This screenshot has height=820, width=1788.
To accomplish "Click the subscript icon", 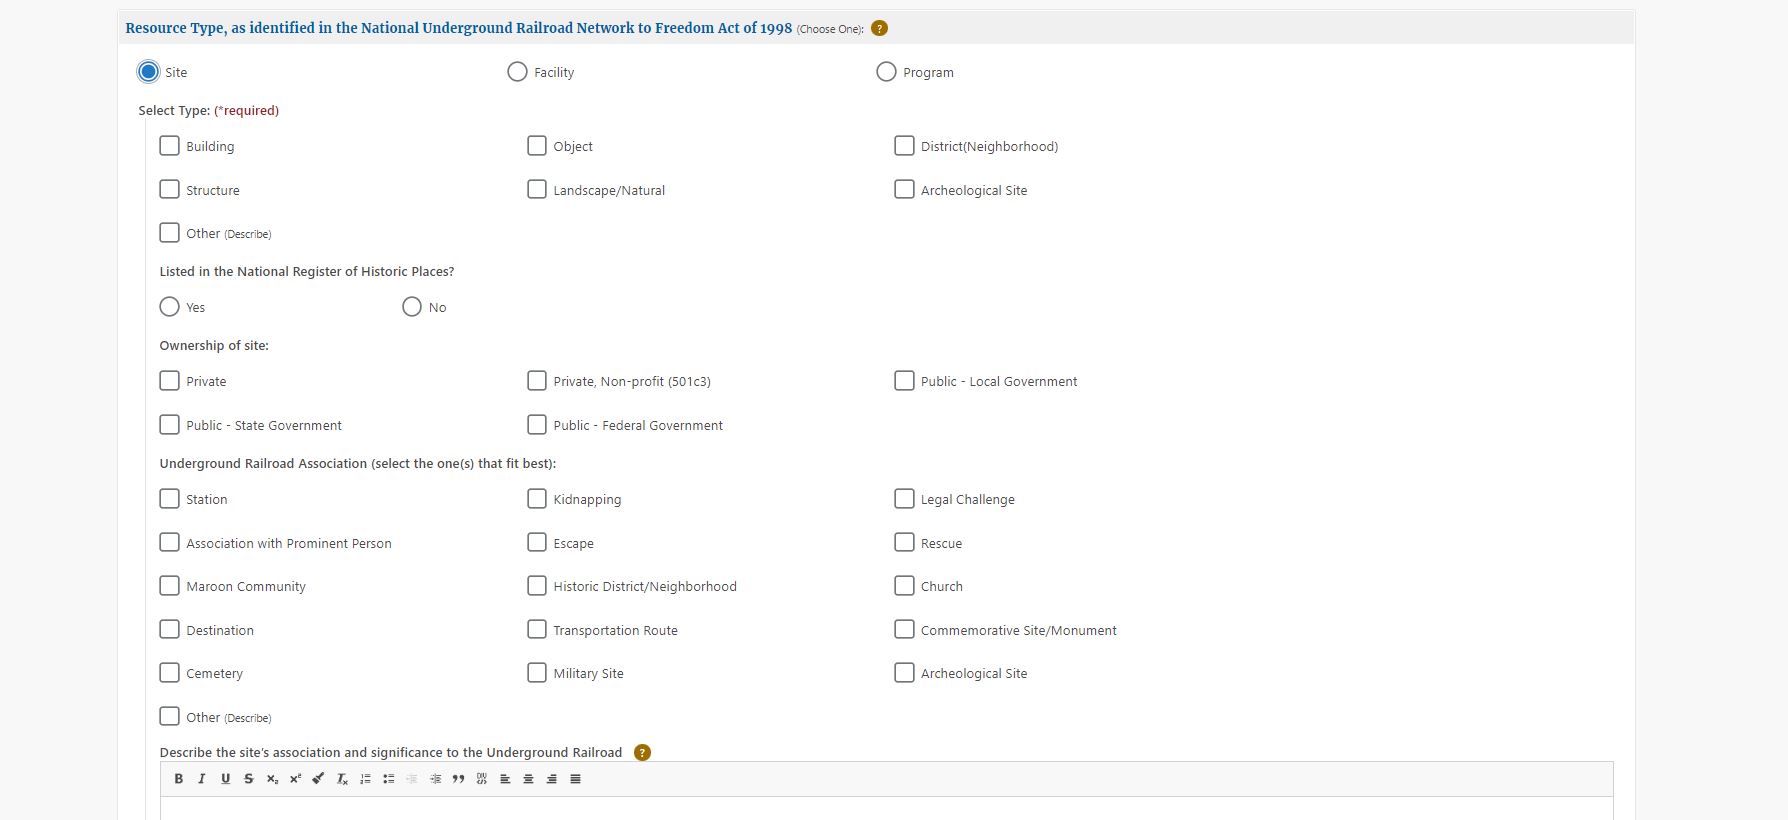I will coord(272,779).
